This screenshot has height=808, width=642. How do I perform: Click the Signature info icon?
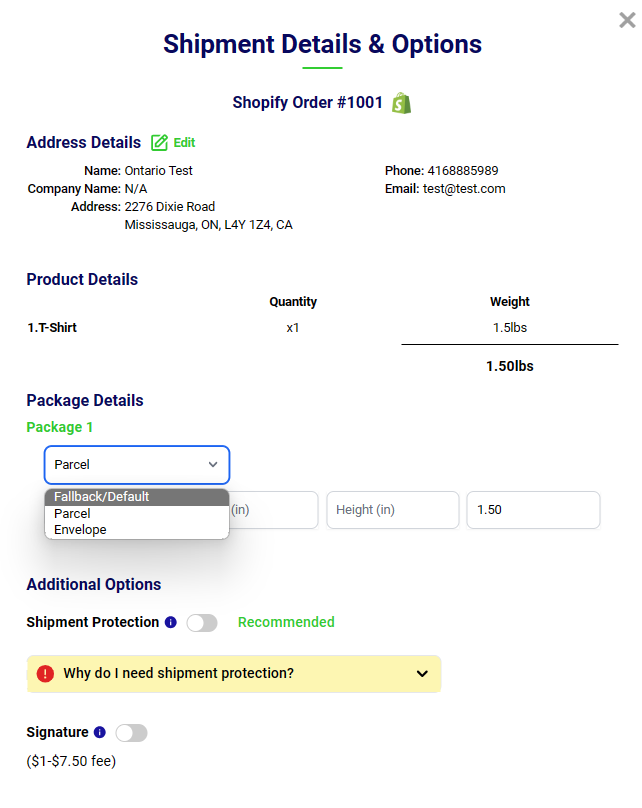[99, 733]
